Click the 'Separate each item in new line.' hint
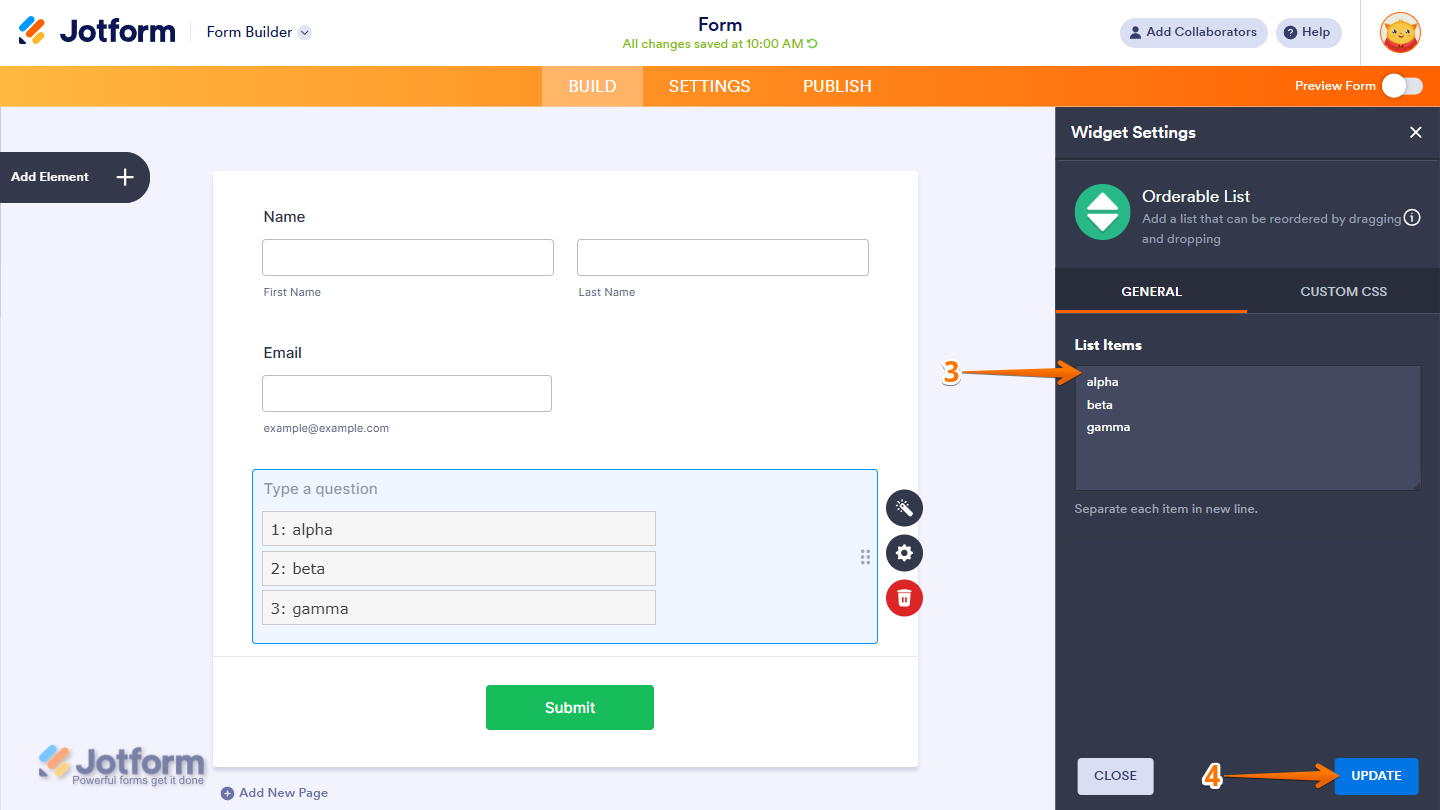The image size is (1440, 810). coord(1166,509)
